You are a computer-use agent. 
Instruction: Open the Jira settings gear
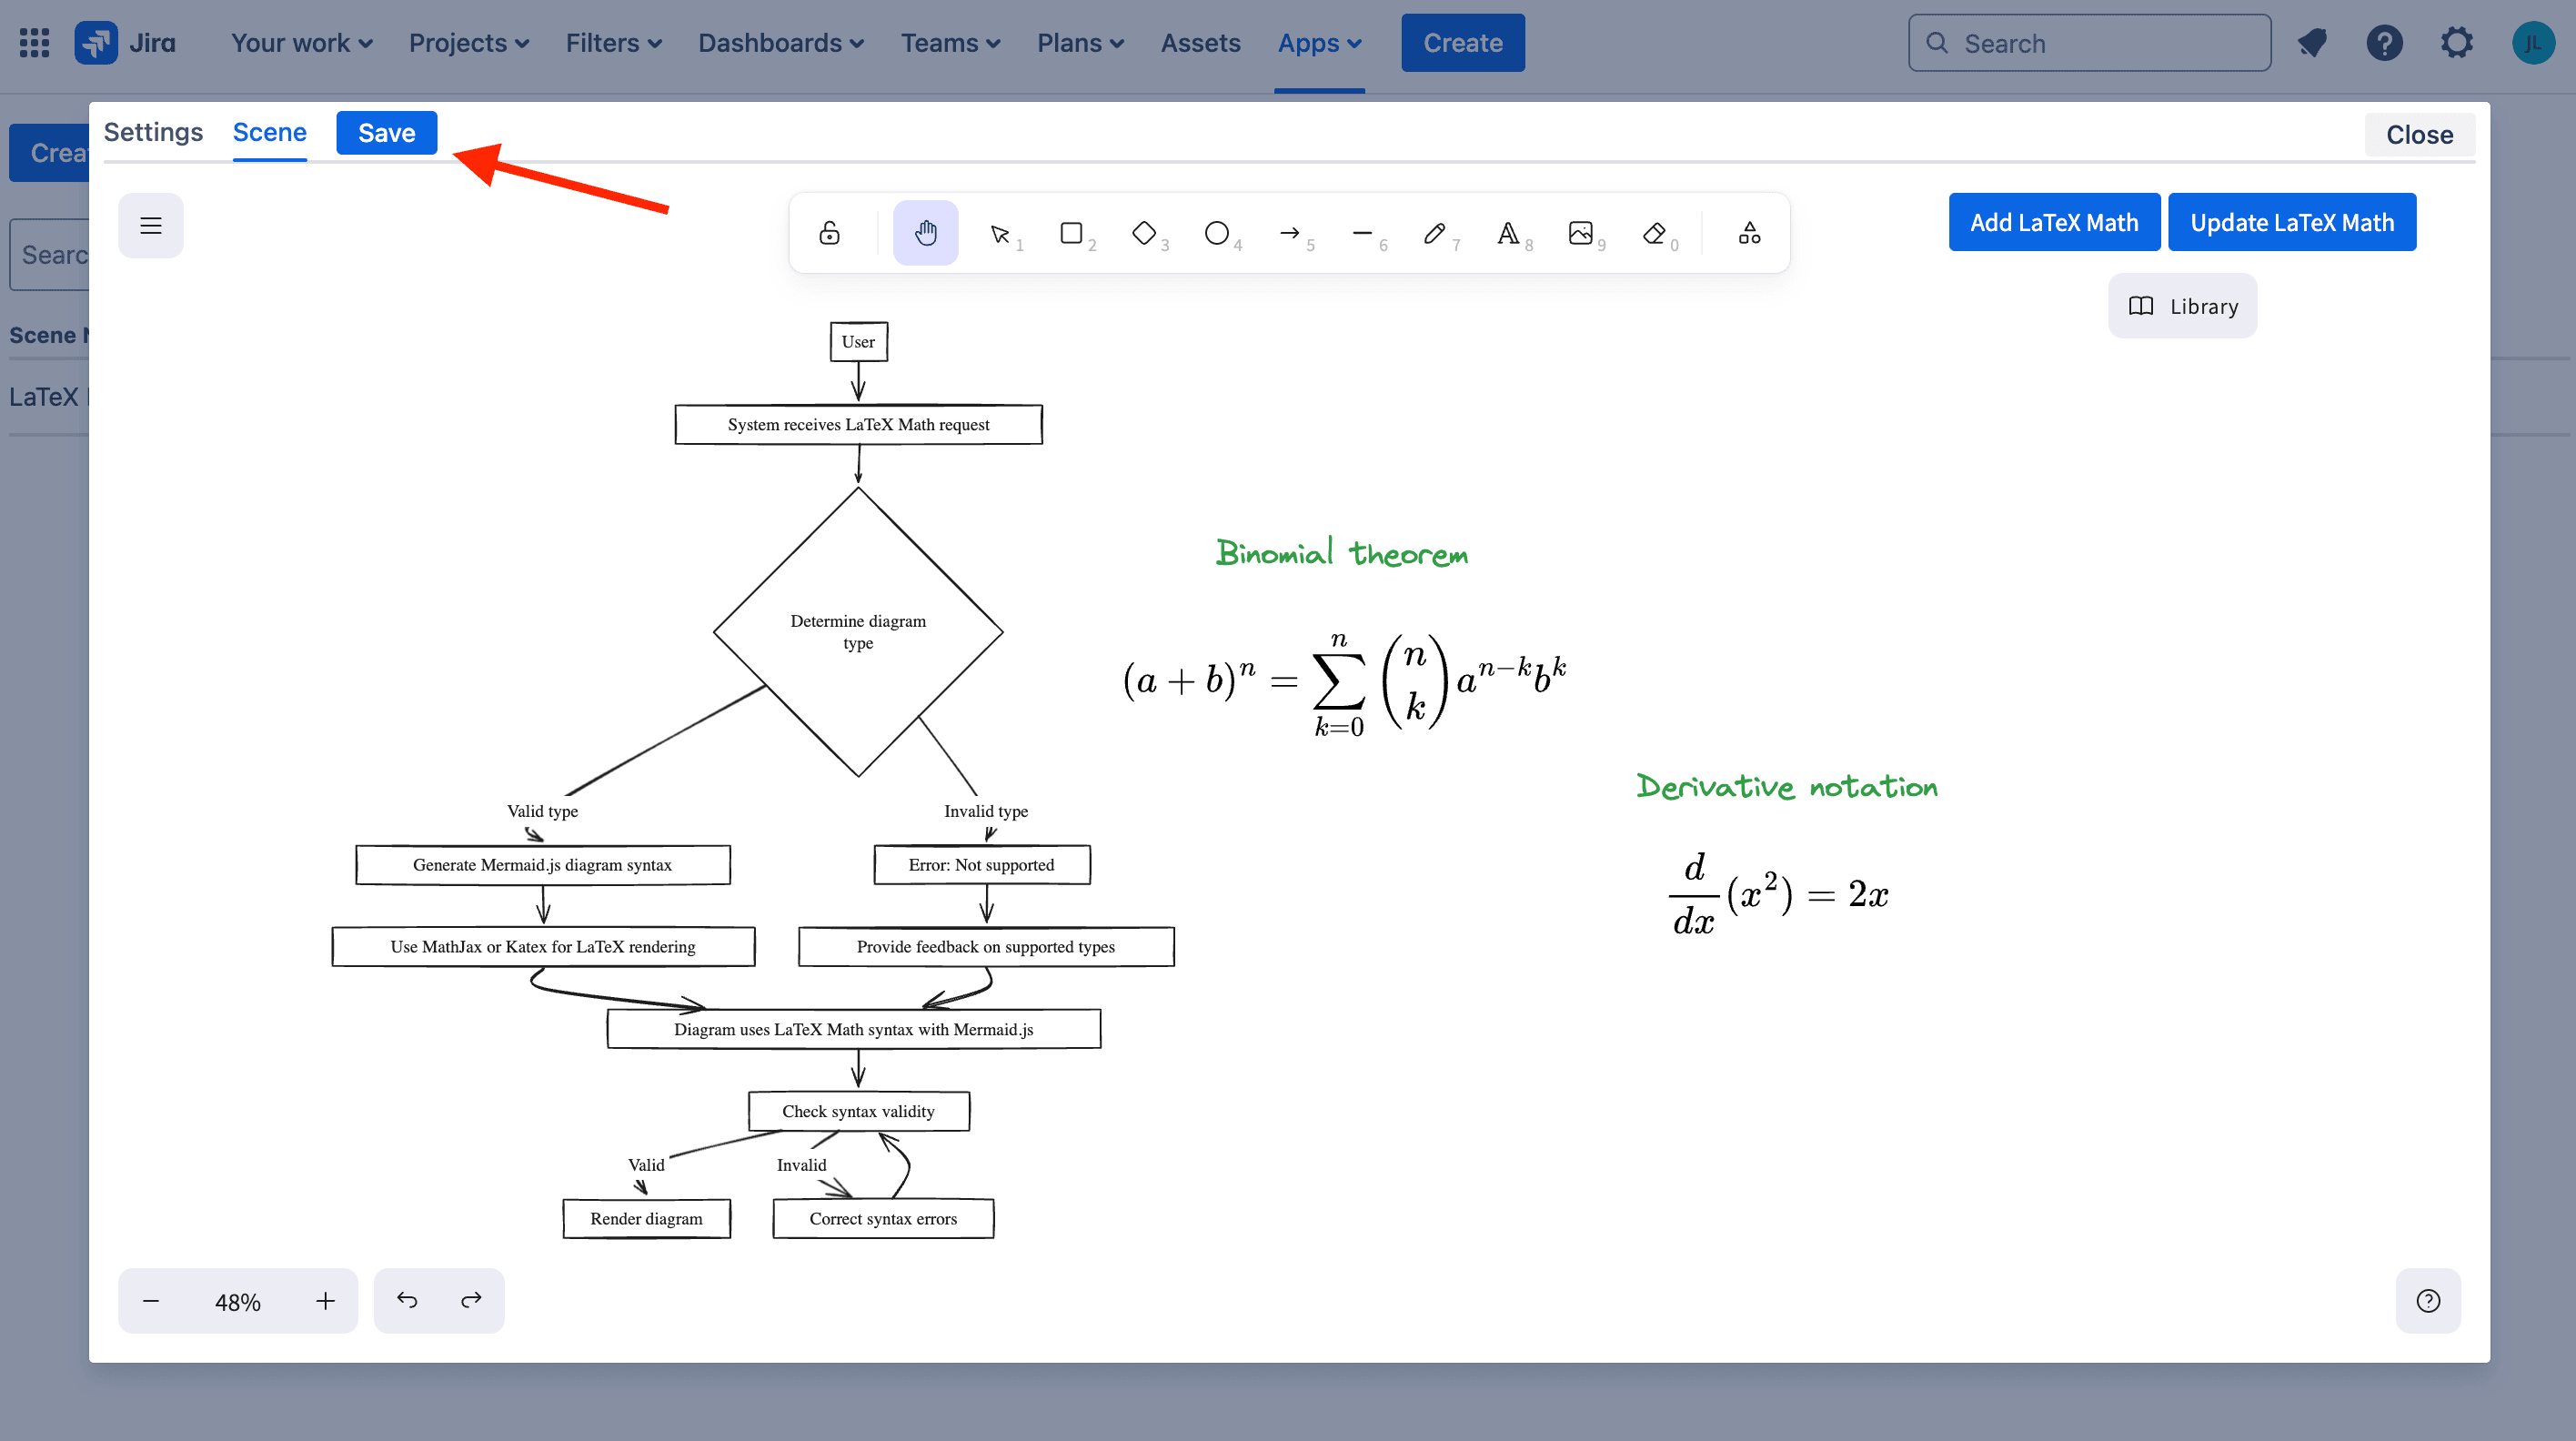coord(2456,43)
